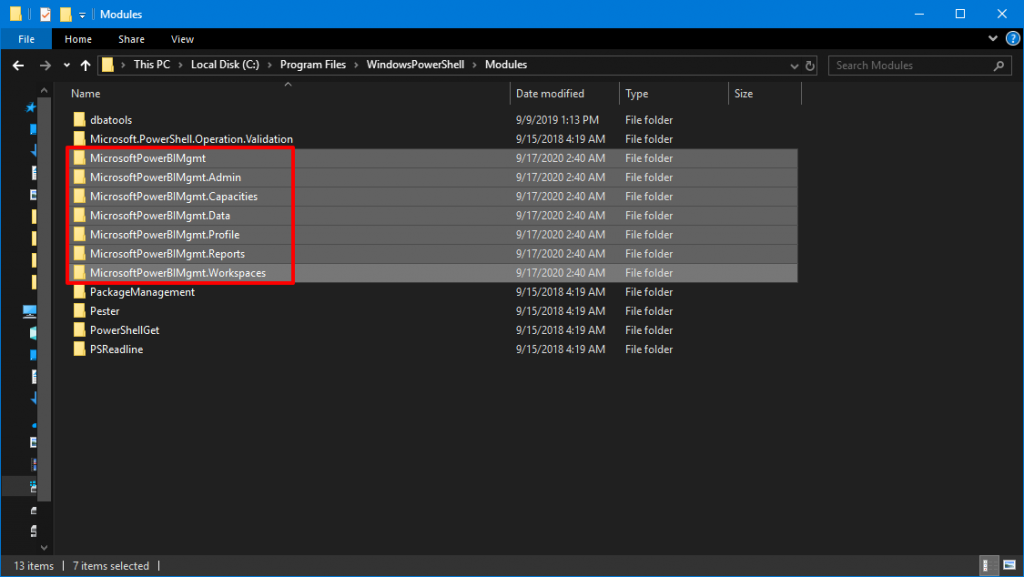Click the Modules breadcrumb in address bar

coord(506,65)
